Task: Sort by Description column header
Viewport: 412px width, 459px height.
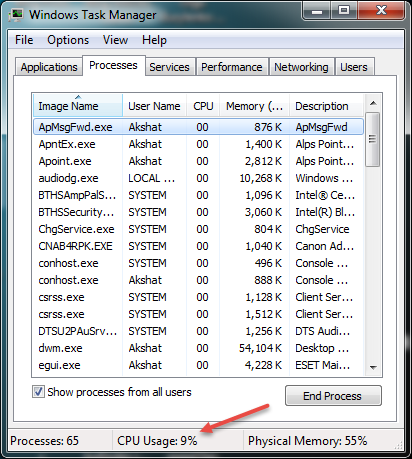Action: click(326, 106)
